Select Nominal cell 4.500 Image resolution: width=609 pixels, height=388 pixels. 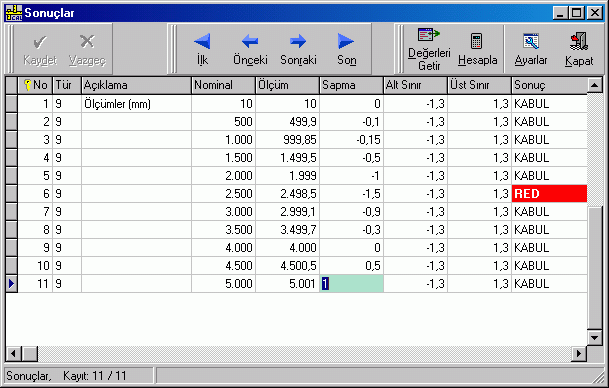point(223,266)
